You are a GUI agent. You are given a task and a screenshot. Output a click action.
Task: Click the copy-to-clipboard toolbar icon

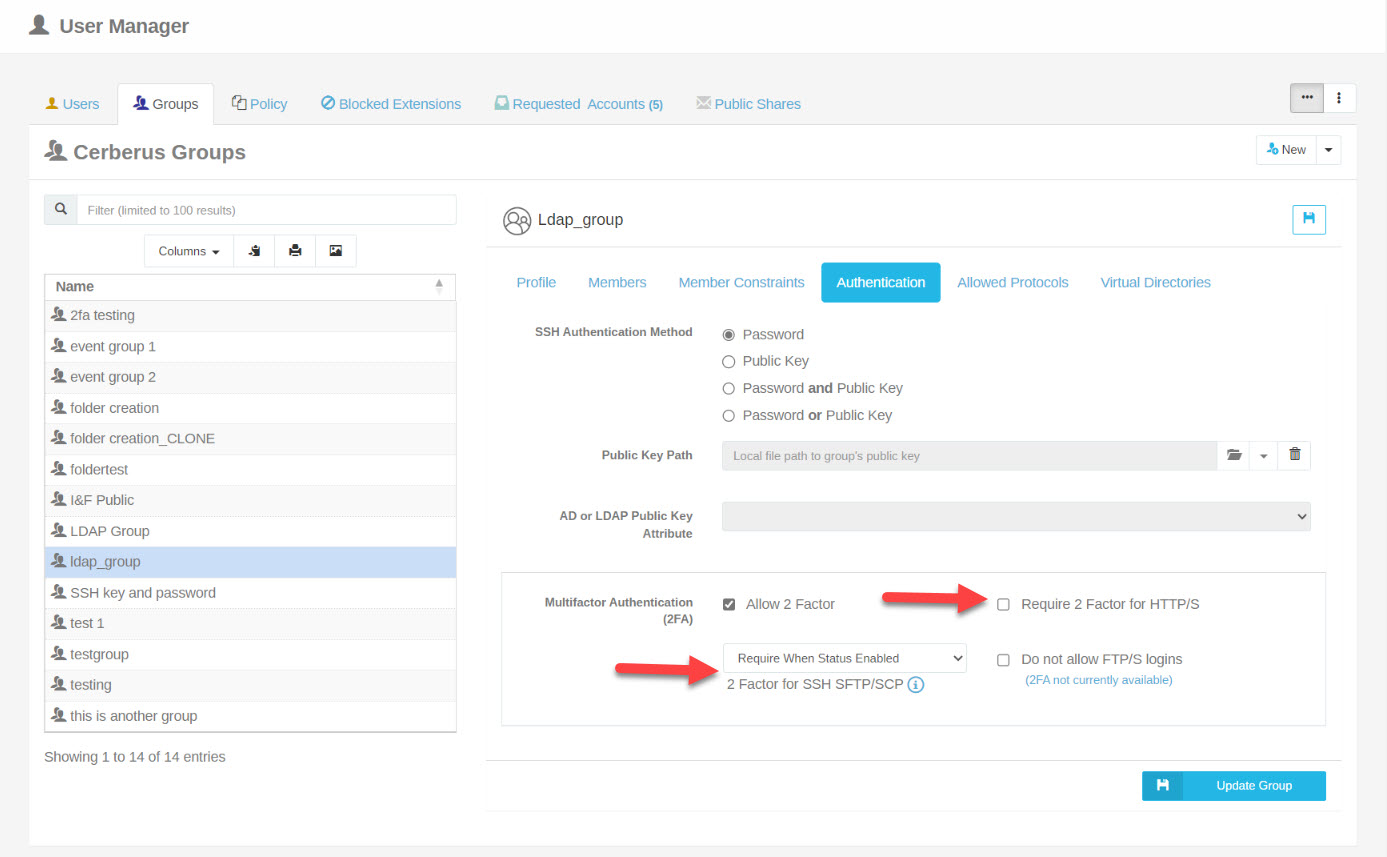click(x=254, y=251)
